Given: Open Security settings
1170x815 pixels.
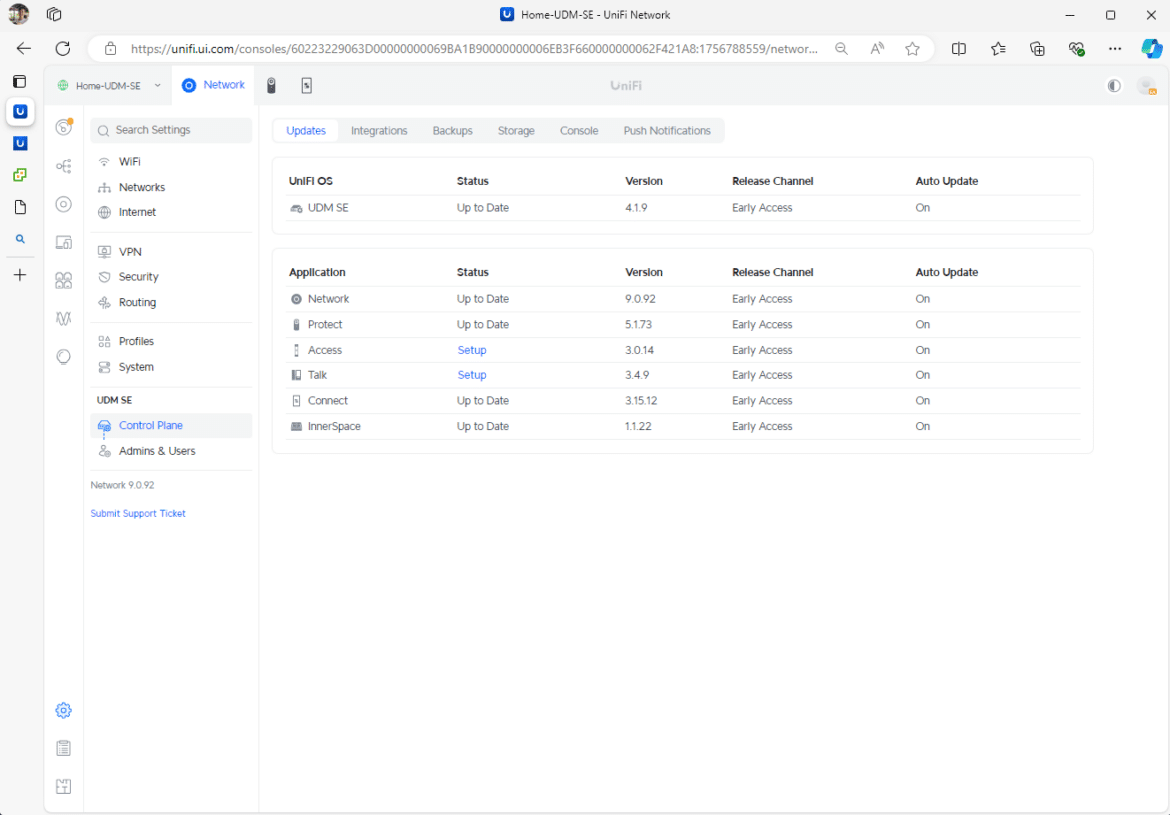Looking at the screenshot, I should [171, 277].
